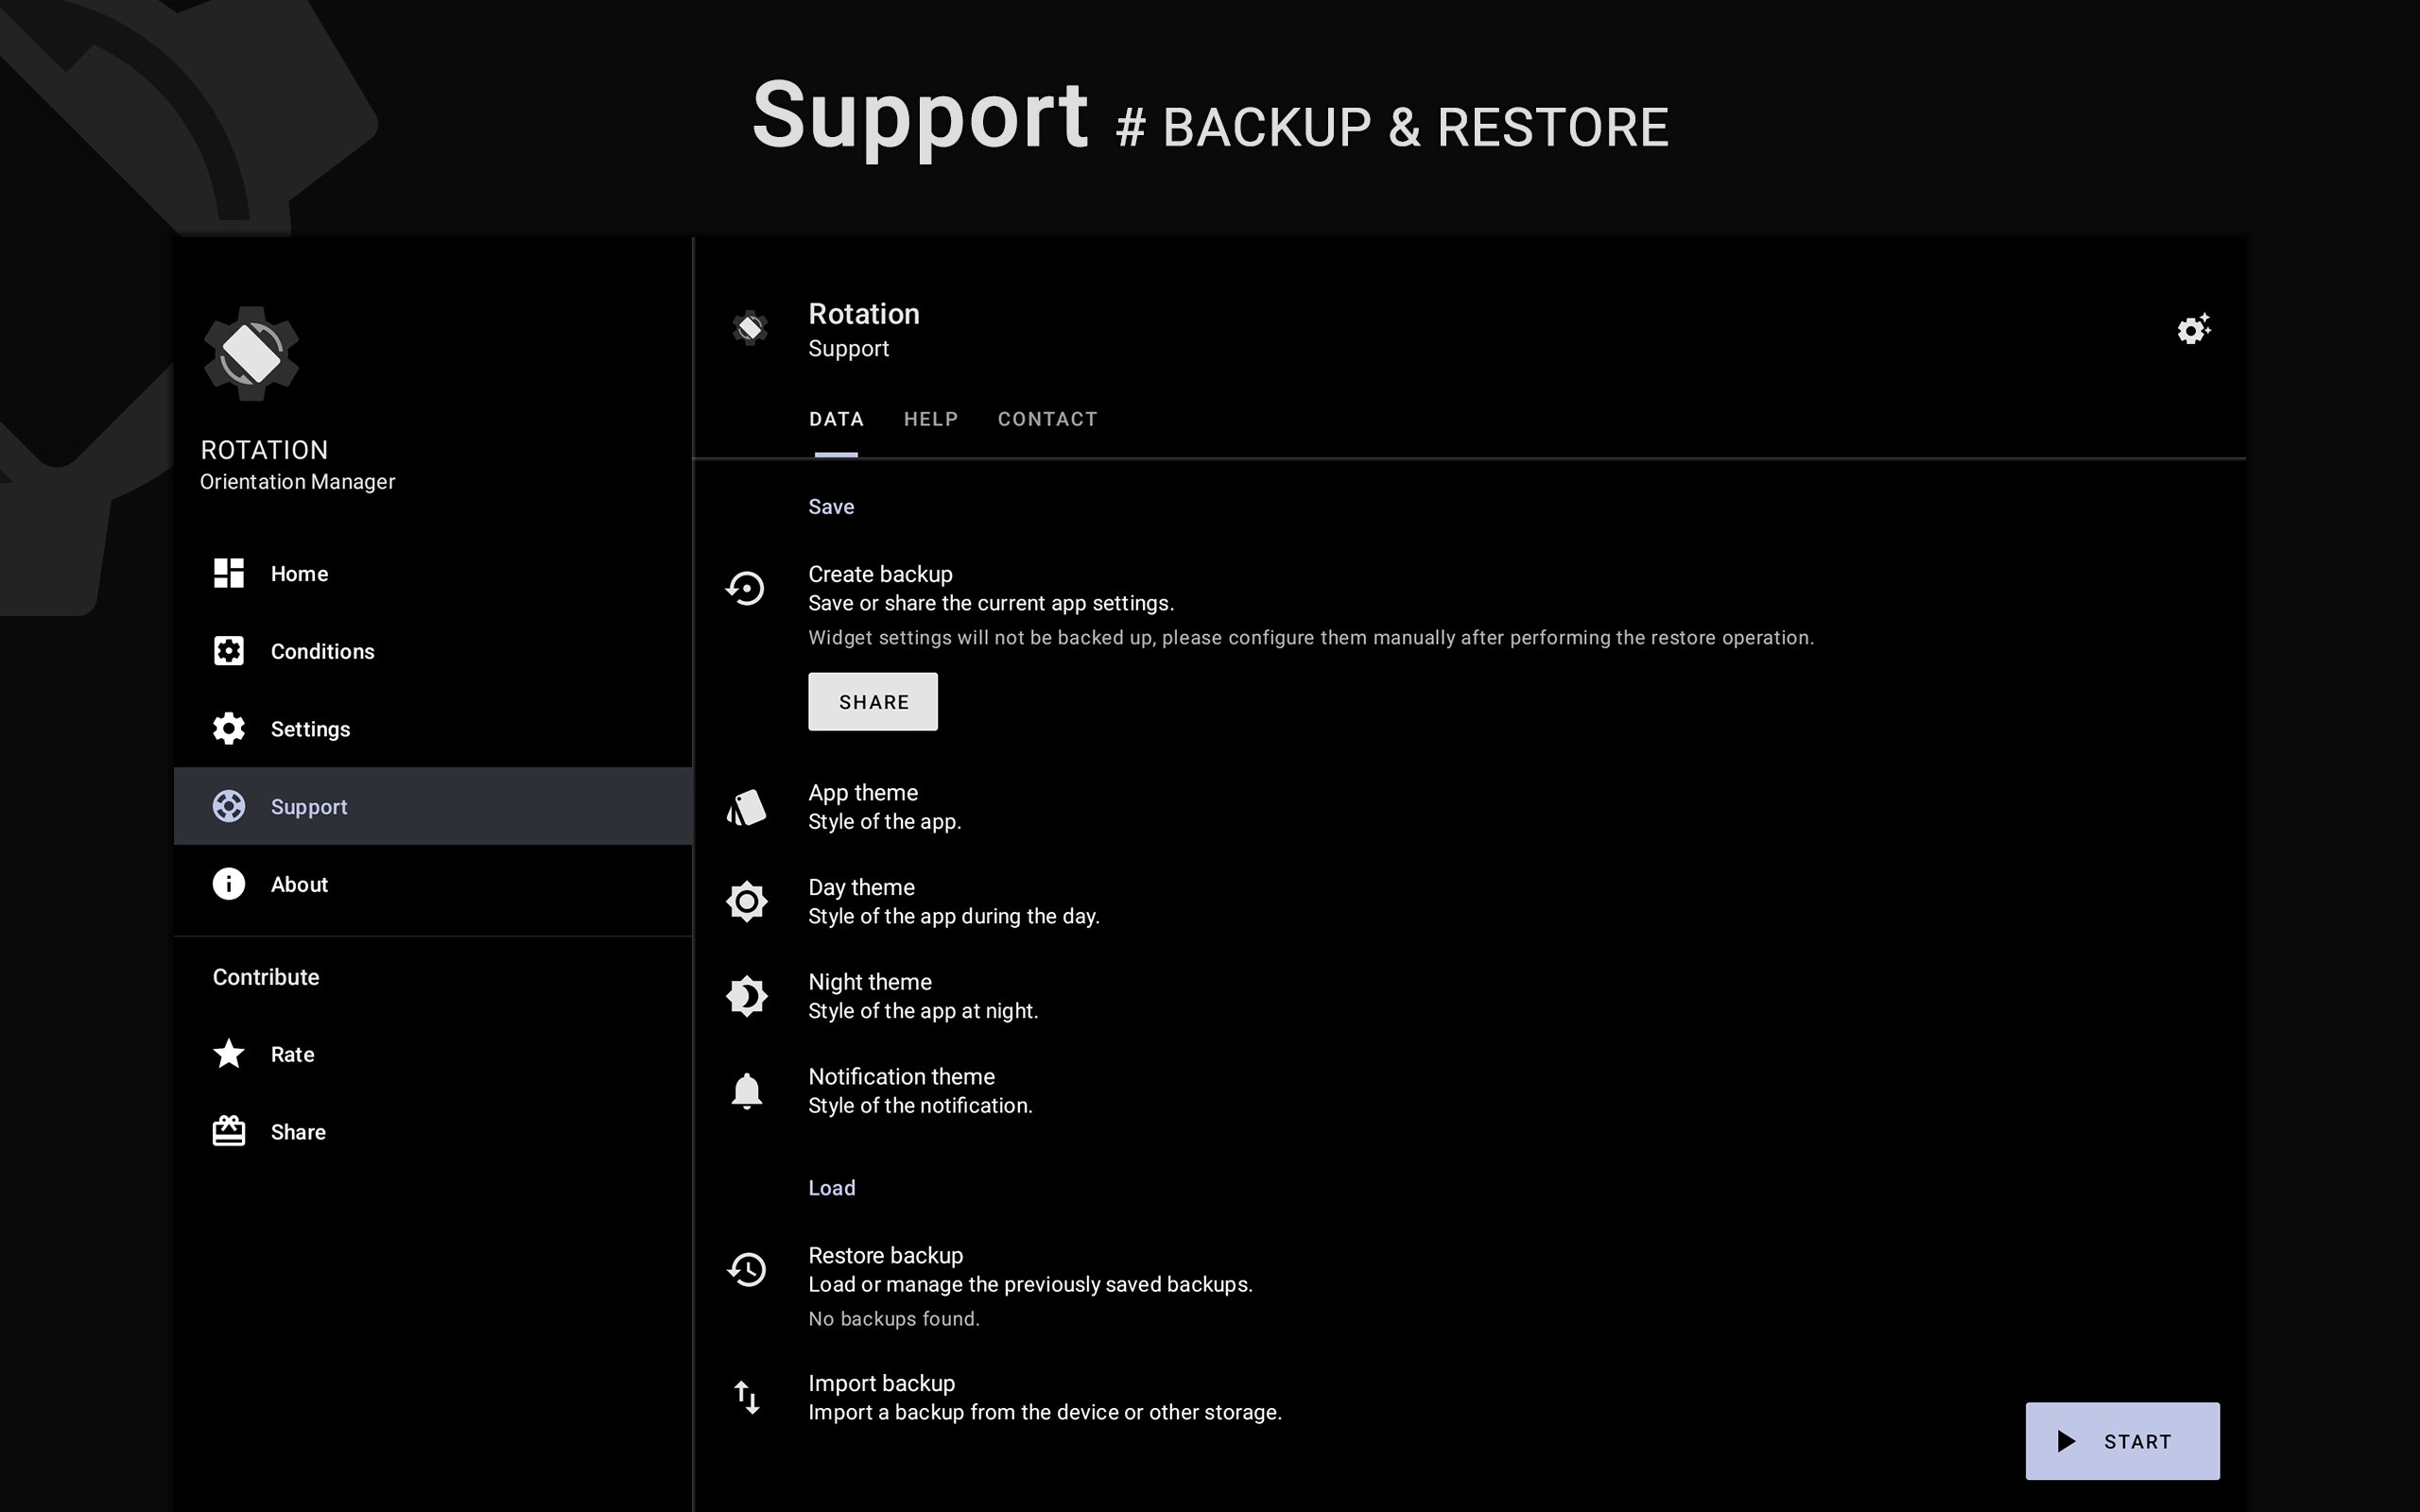Click the 'No backups found.' text
This screenshot has height=1512, width=2420.
tap(894, 1319)
